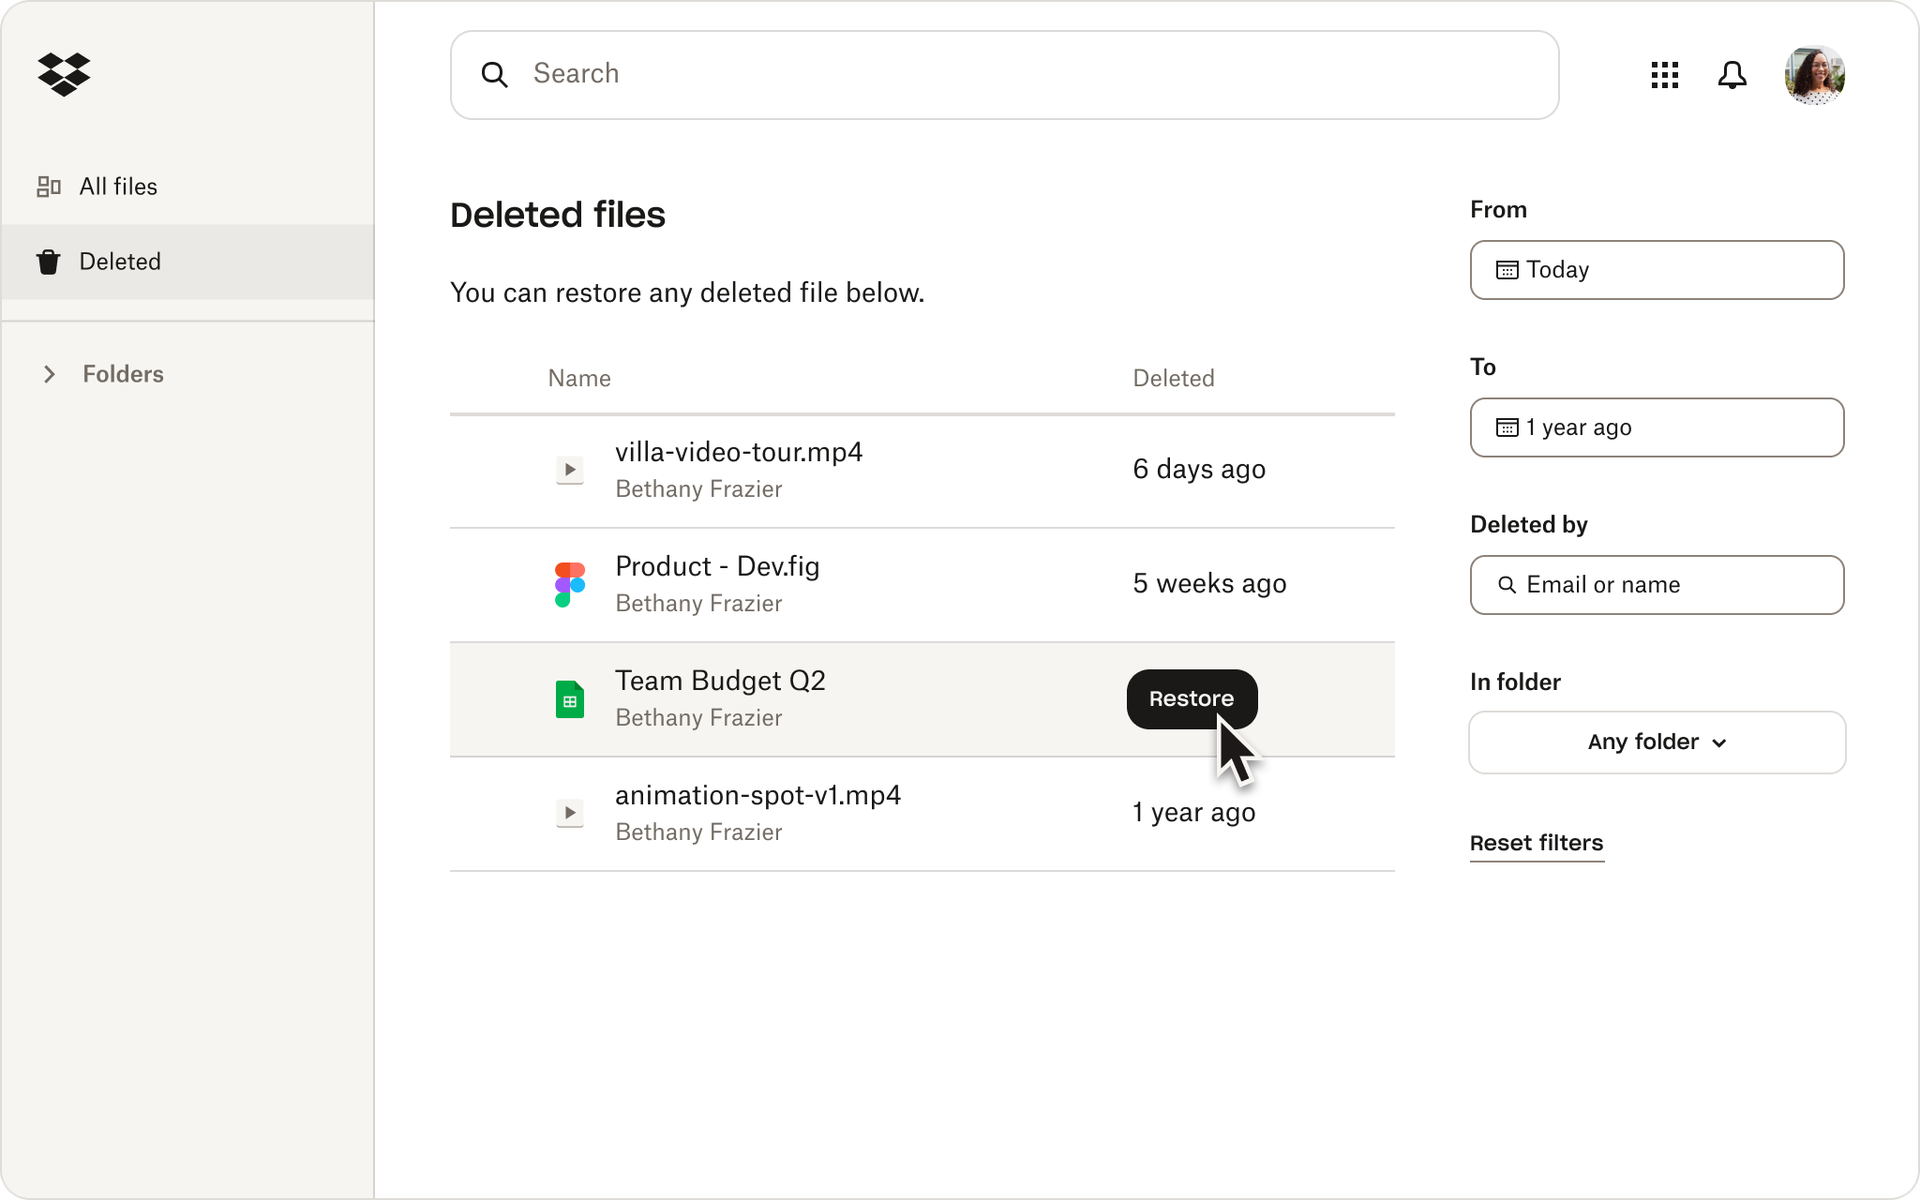This screenshot has height=1200, width=1920.
Task: Open the villa-video-tour.mp4 play icon
Action: (x=569, y=470)
